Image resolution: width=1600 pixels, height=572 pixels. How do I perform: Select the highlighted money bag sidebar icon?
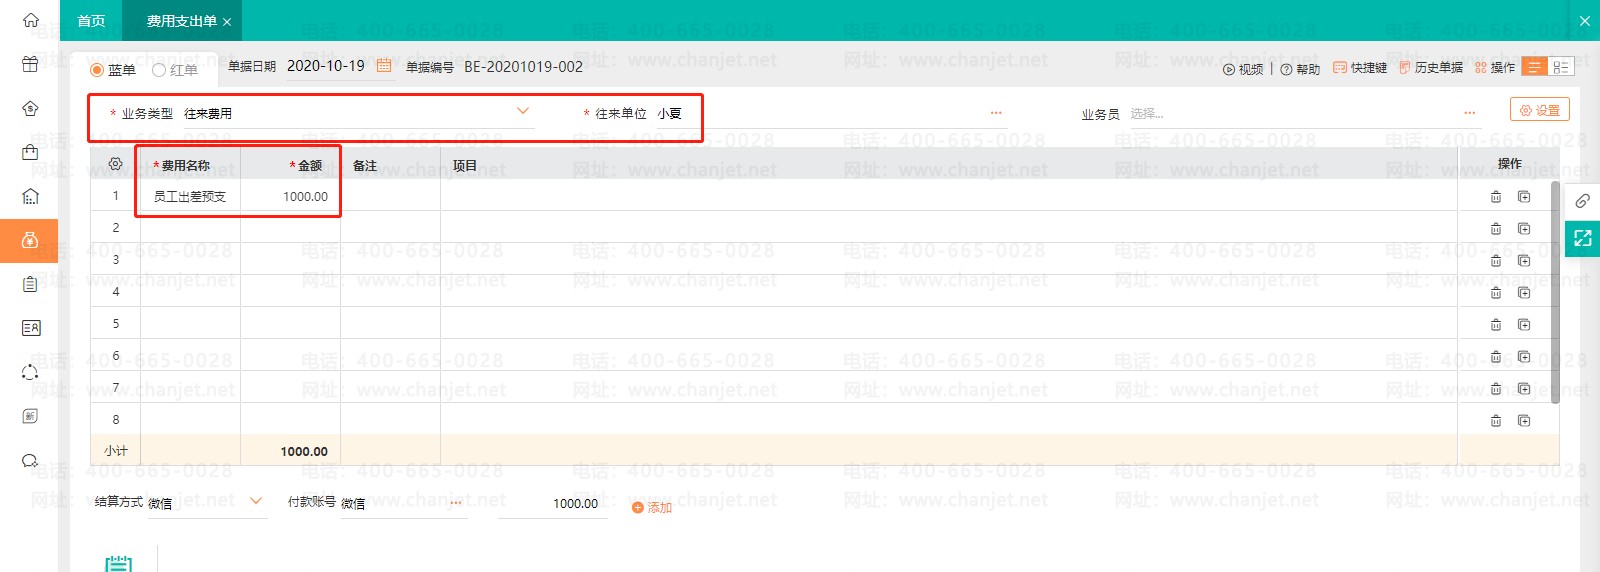[30, 240]
